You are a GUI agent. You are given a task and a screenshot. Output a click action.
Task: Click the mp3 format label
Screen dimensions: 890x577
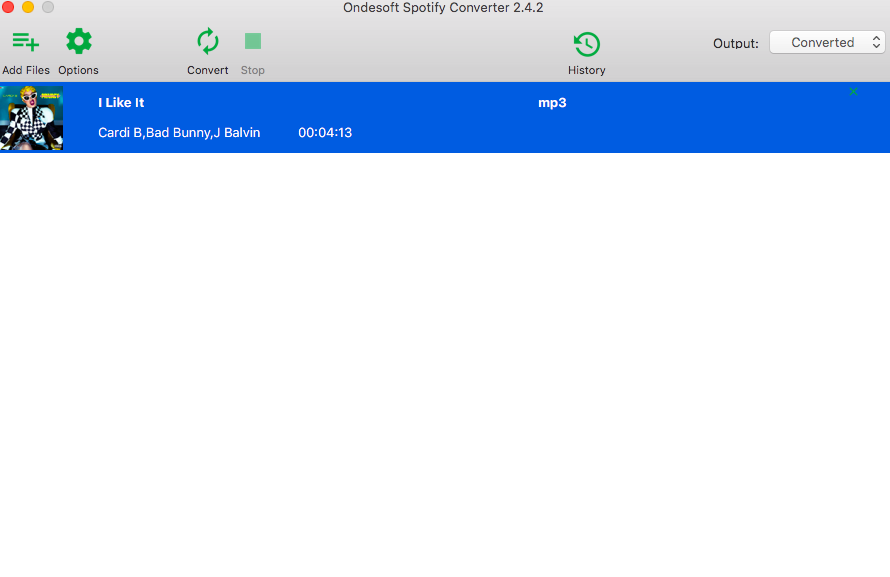pos(552,103)
